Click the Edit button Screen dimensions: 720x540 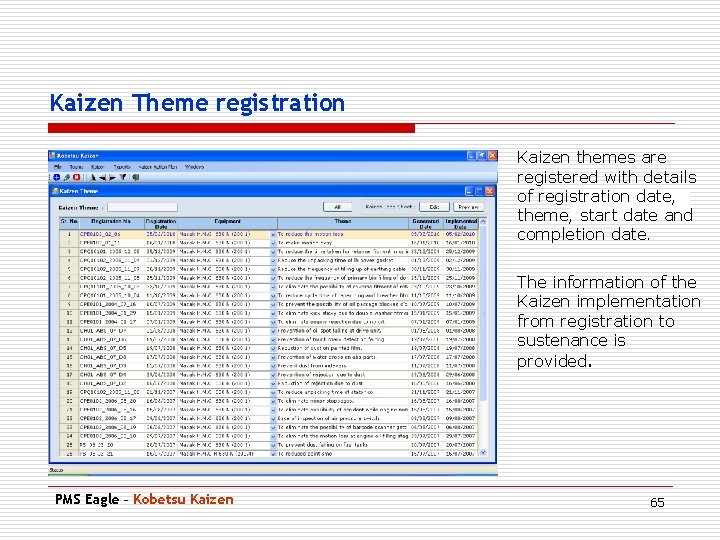[434, 207]
